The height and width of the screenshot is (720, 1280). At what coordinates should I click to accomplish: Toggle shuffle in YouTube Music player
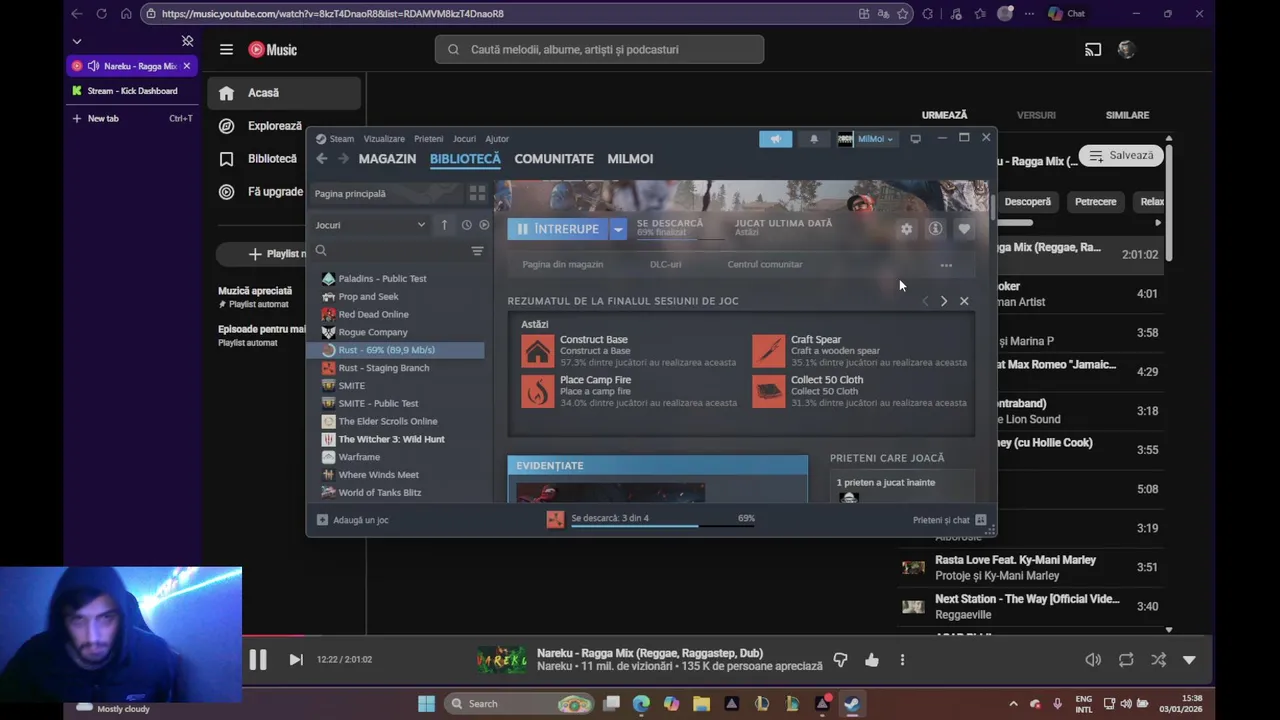[1158, 660]
